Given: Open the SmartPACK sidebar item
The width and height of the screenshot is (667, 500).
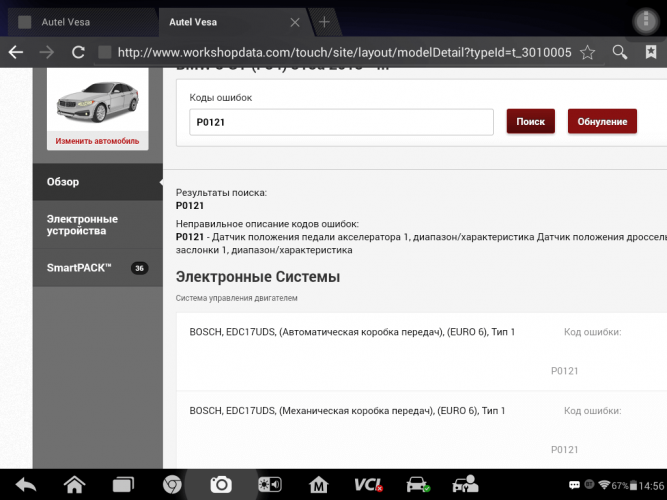Looking at the screenshot, I should pyautogui.click(x=97, y=268).
